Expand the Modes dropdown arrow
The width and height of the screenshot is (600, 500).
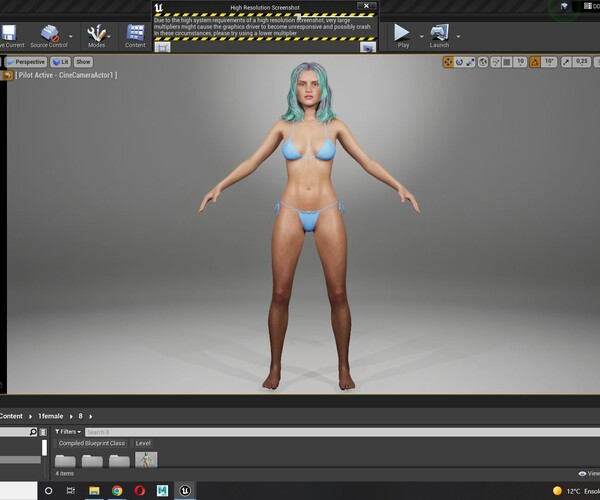click(109, 36)
